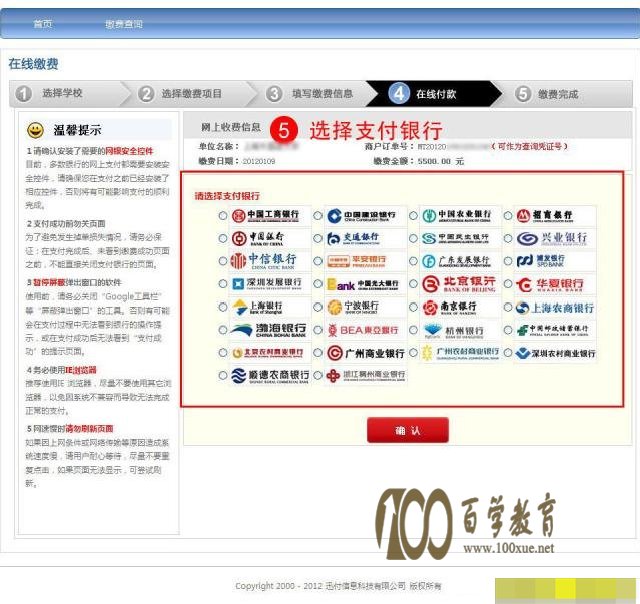Click the (可作为查询凭证号) note

(x=529, y=146)
